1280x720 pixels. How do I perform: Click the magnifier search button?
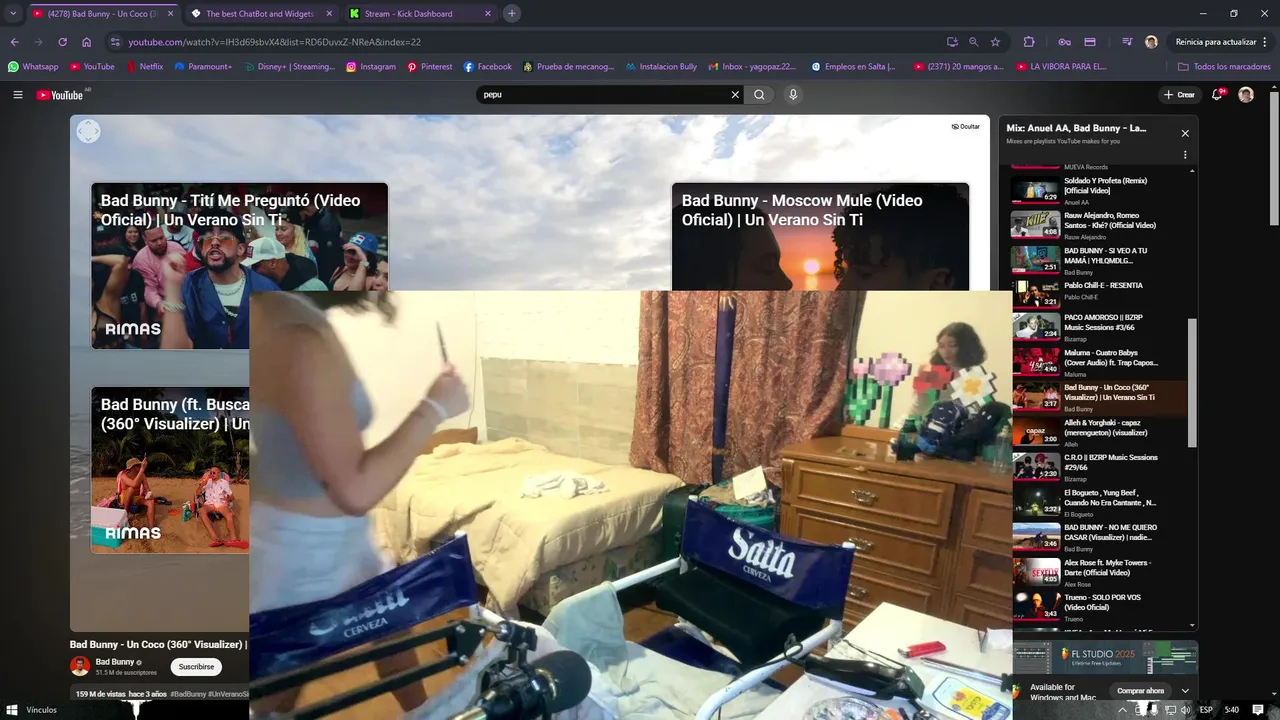tap(759, 95)
